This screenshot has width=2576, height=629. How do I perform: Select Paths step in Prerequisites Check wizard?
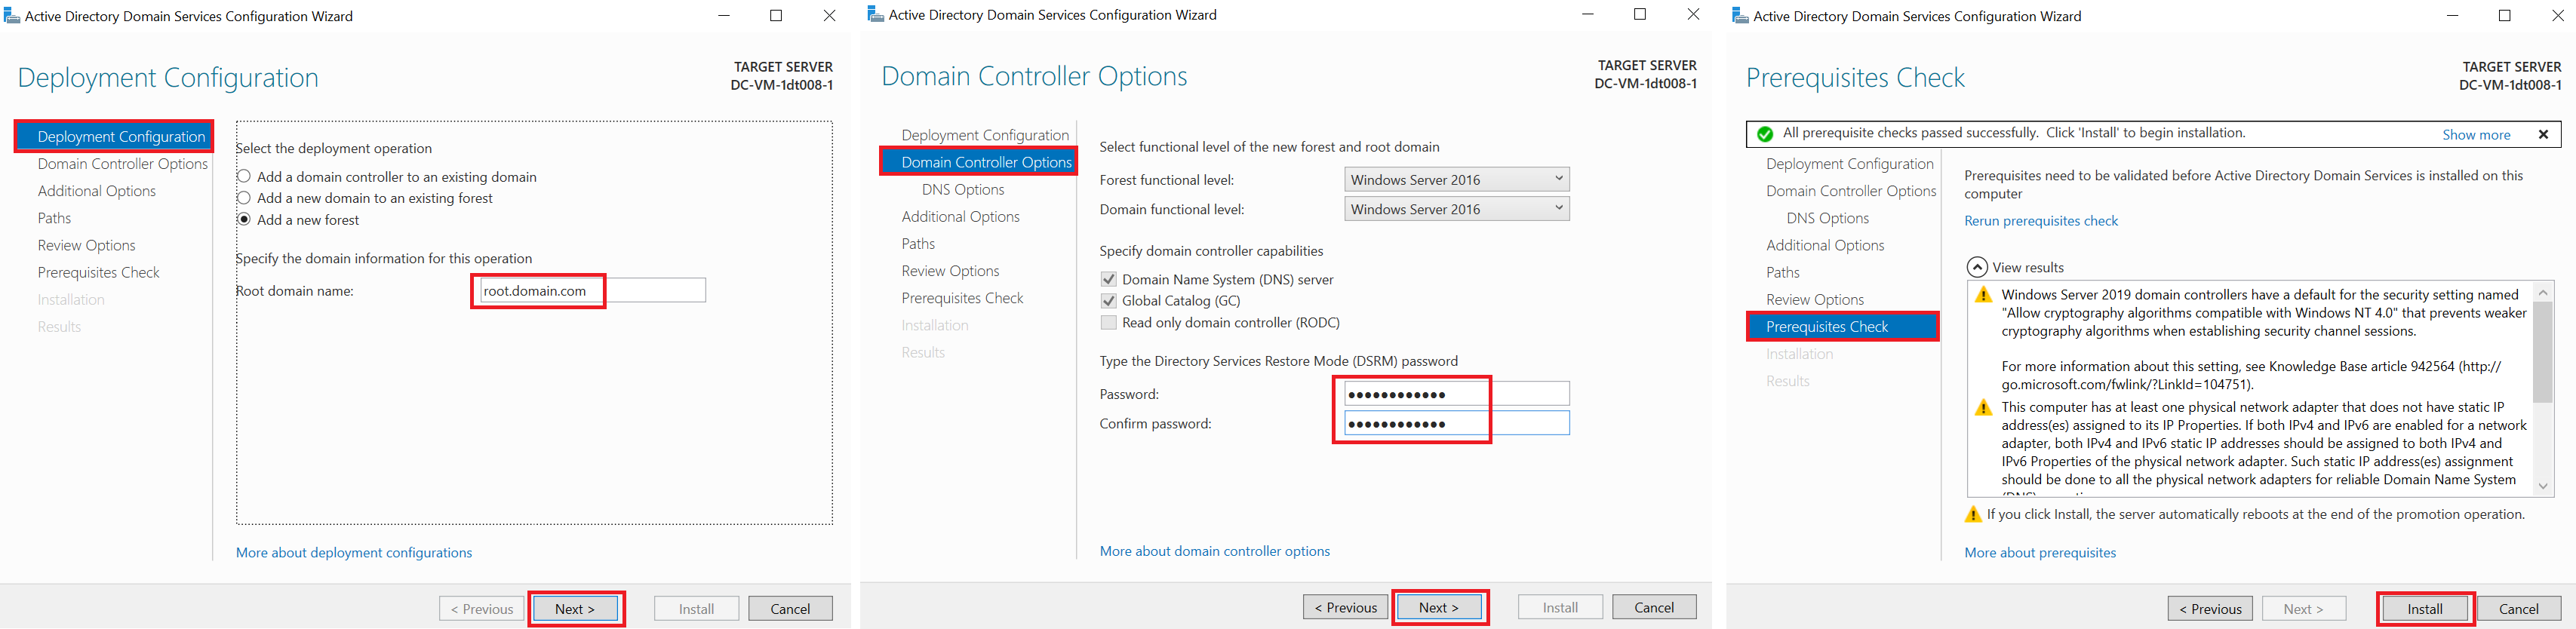click(1782, 272)
